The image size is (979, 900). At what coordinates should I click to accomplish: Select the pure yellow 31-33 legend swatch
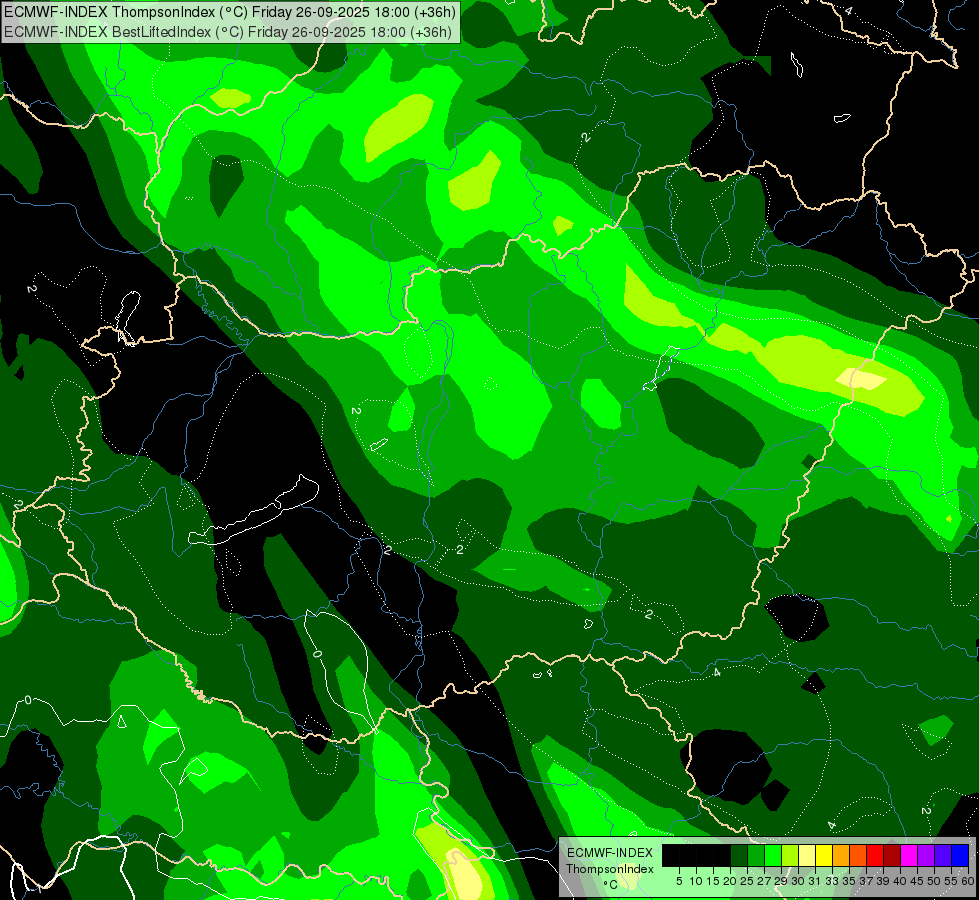click(824, 855)
